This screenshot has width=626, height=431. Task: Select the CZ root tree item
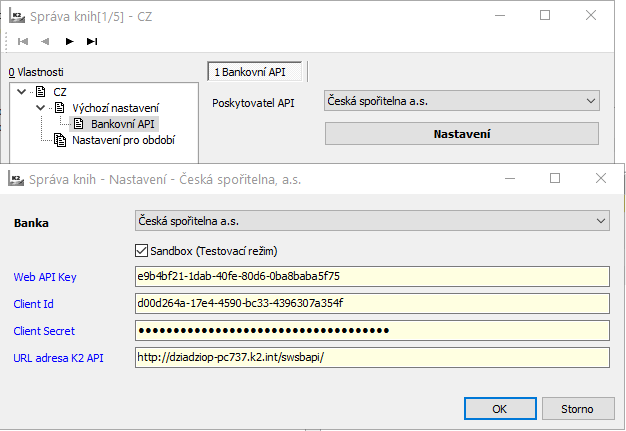tap(60, 92)
